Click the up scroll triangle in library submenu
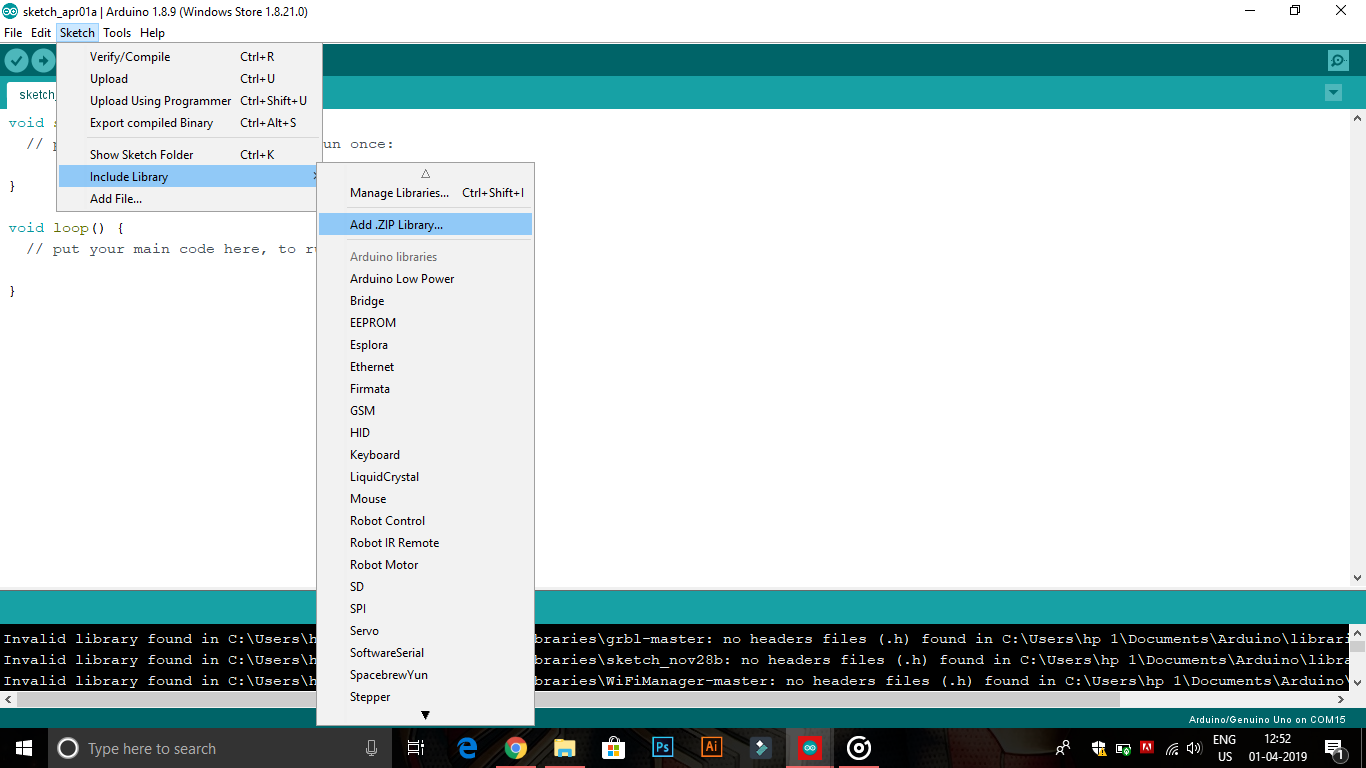Viewport: 1366px width, 768px height. point(425,172)
